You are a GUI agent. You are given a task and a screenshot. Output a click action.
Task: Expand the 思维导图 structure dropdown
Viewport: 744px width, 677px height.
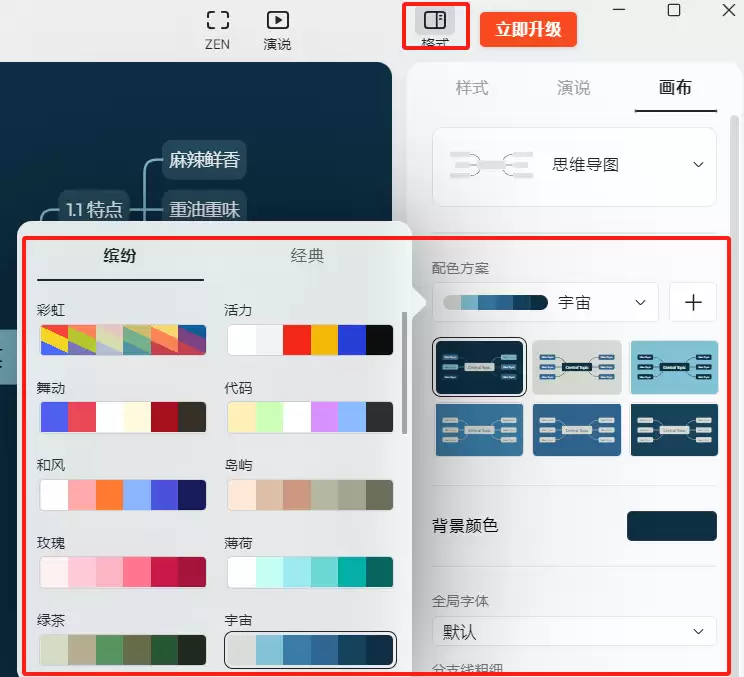point(574,167)
